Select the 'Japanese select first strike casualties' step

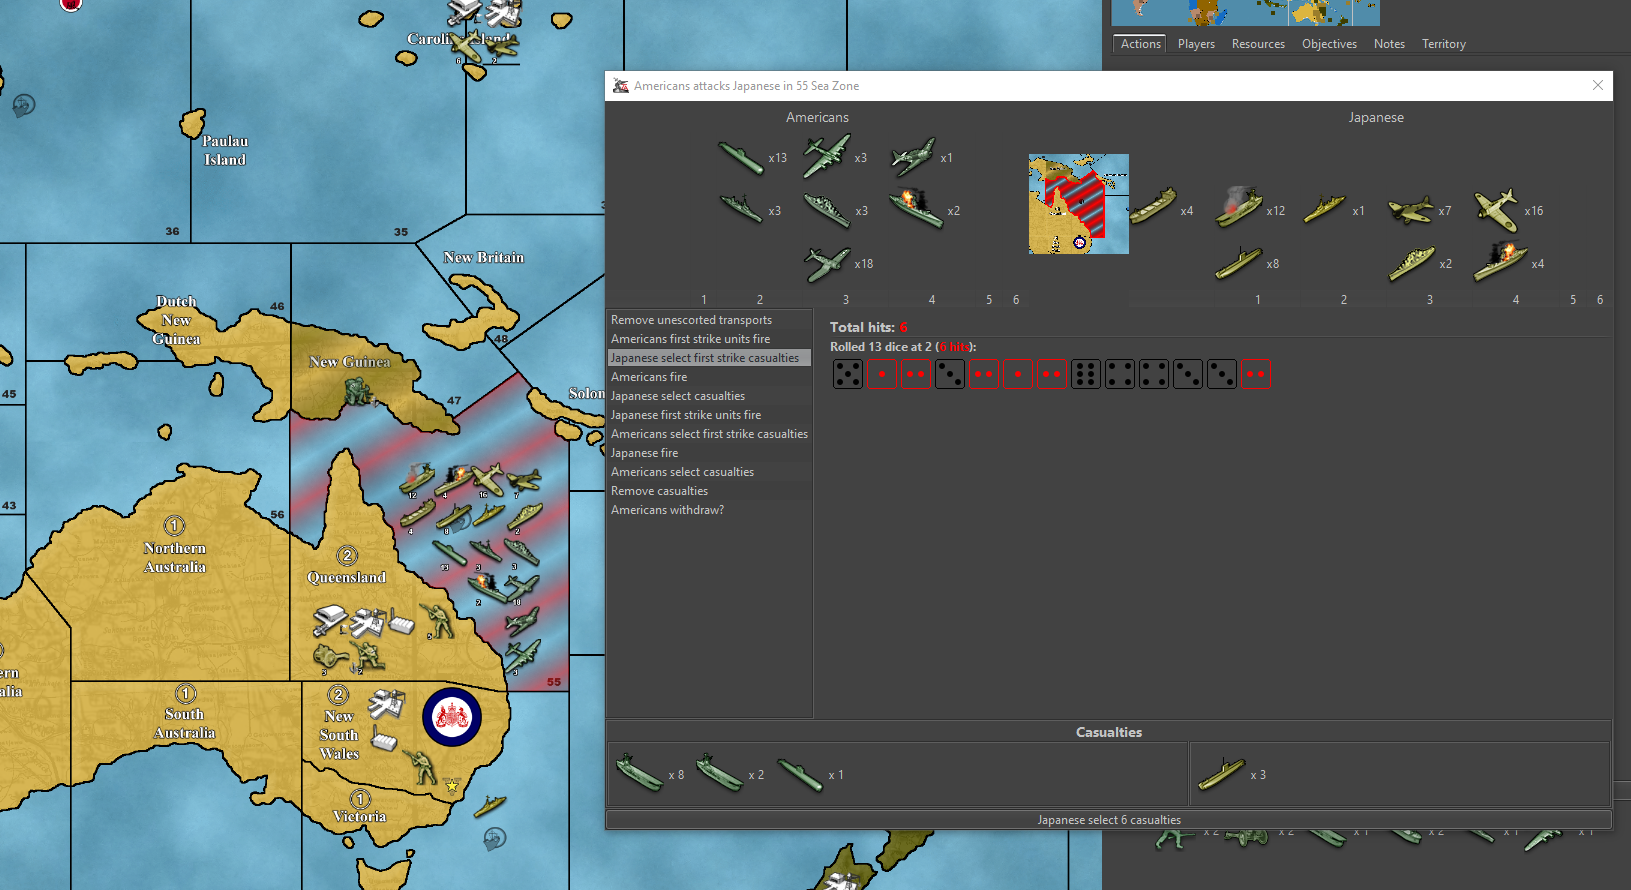(x=710, y=358)
